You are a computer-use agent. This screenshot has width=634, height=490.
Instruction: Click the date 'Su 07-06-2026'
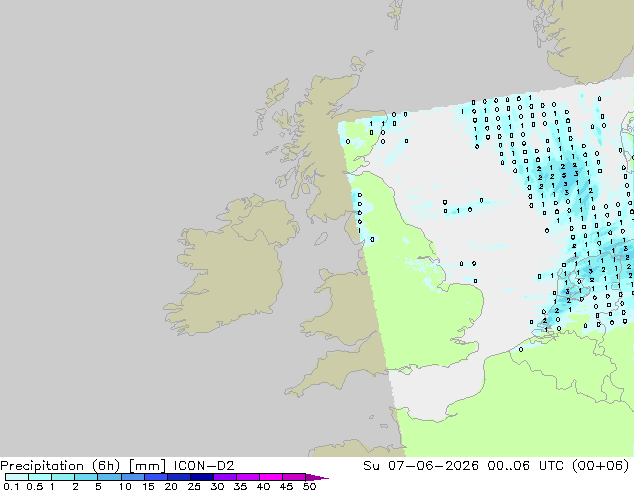tap(421, 466)
